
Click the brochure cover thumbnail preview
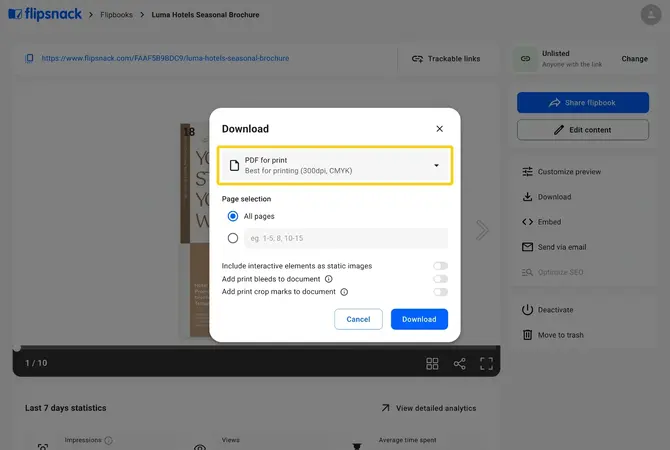point(195,230)
